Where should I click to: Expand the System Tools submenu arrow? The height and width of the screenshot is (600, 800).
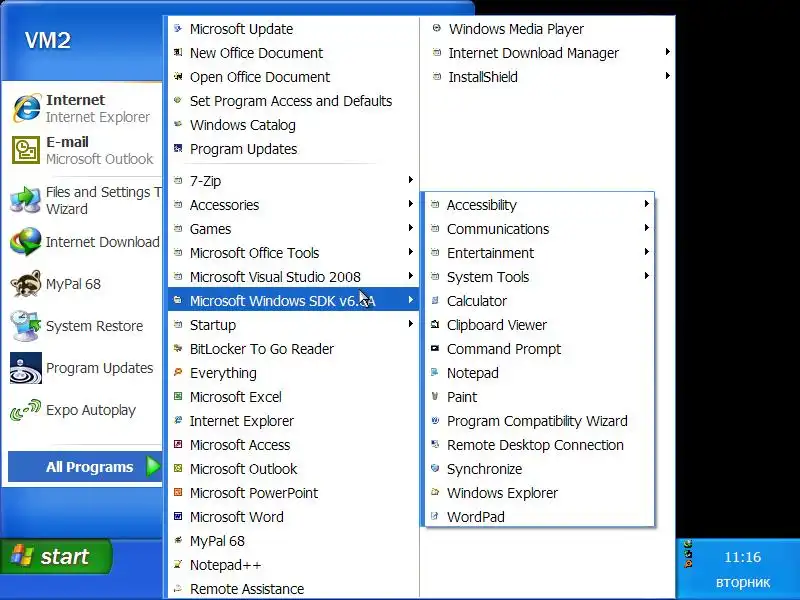click(647, 276)
